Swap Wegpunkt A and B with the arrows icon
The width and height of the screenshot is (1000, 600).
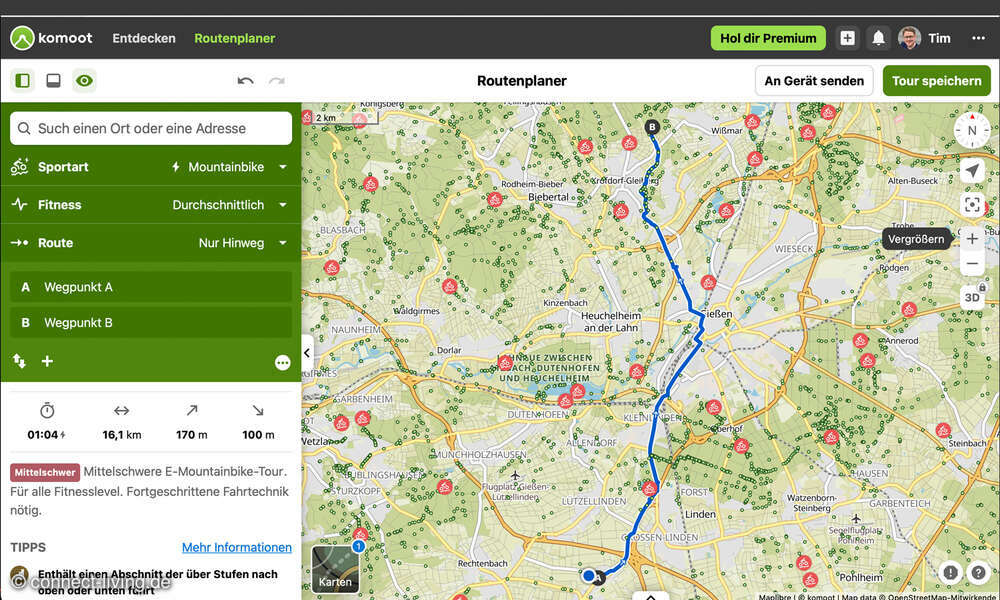pyautogui.click(x=18, y=361)
